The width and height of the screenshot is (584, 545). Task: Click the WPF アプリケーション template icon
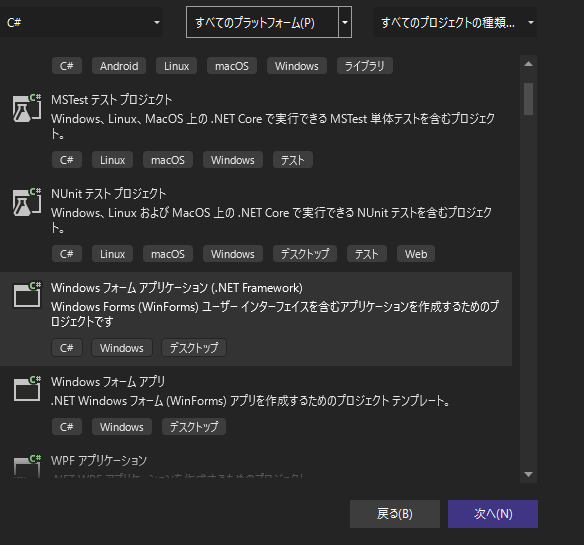pyautogui.click(x=27, y=466)
